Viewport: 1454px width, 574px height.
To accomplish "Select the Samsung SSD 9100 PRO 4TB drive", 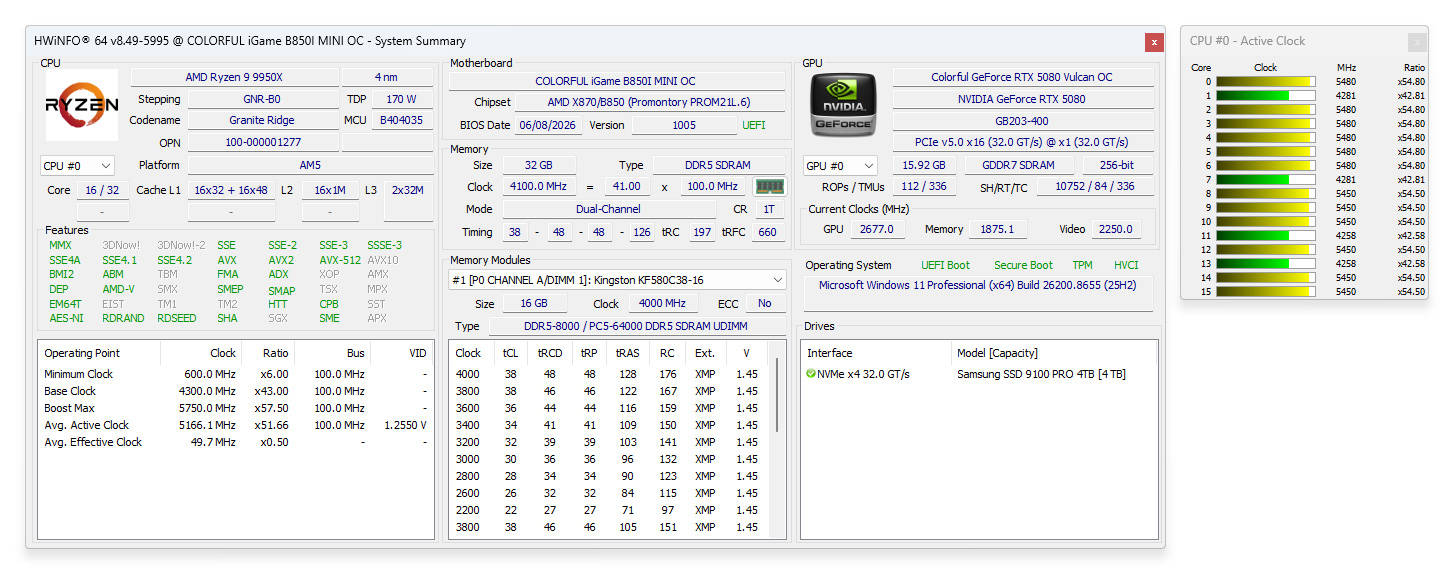I will 1041,374.
